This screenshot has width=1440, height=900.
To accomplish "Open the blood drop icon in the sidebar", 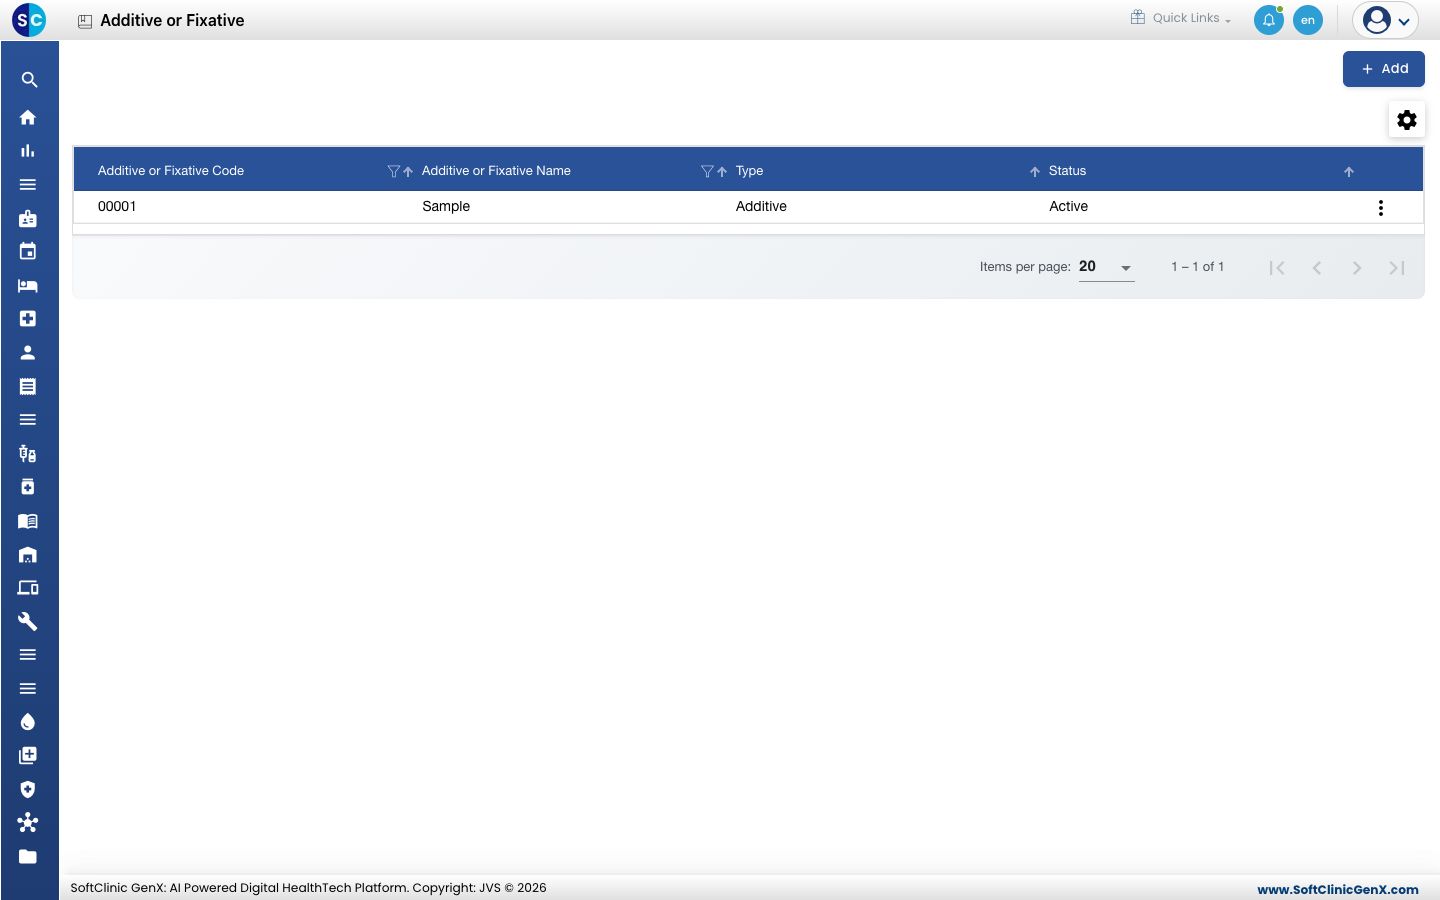I will (x=28, y=722).
